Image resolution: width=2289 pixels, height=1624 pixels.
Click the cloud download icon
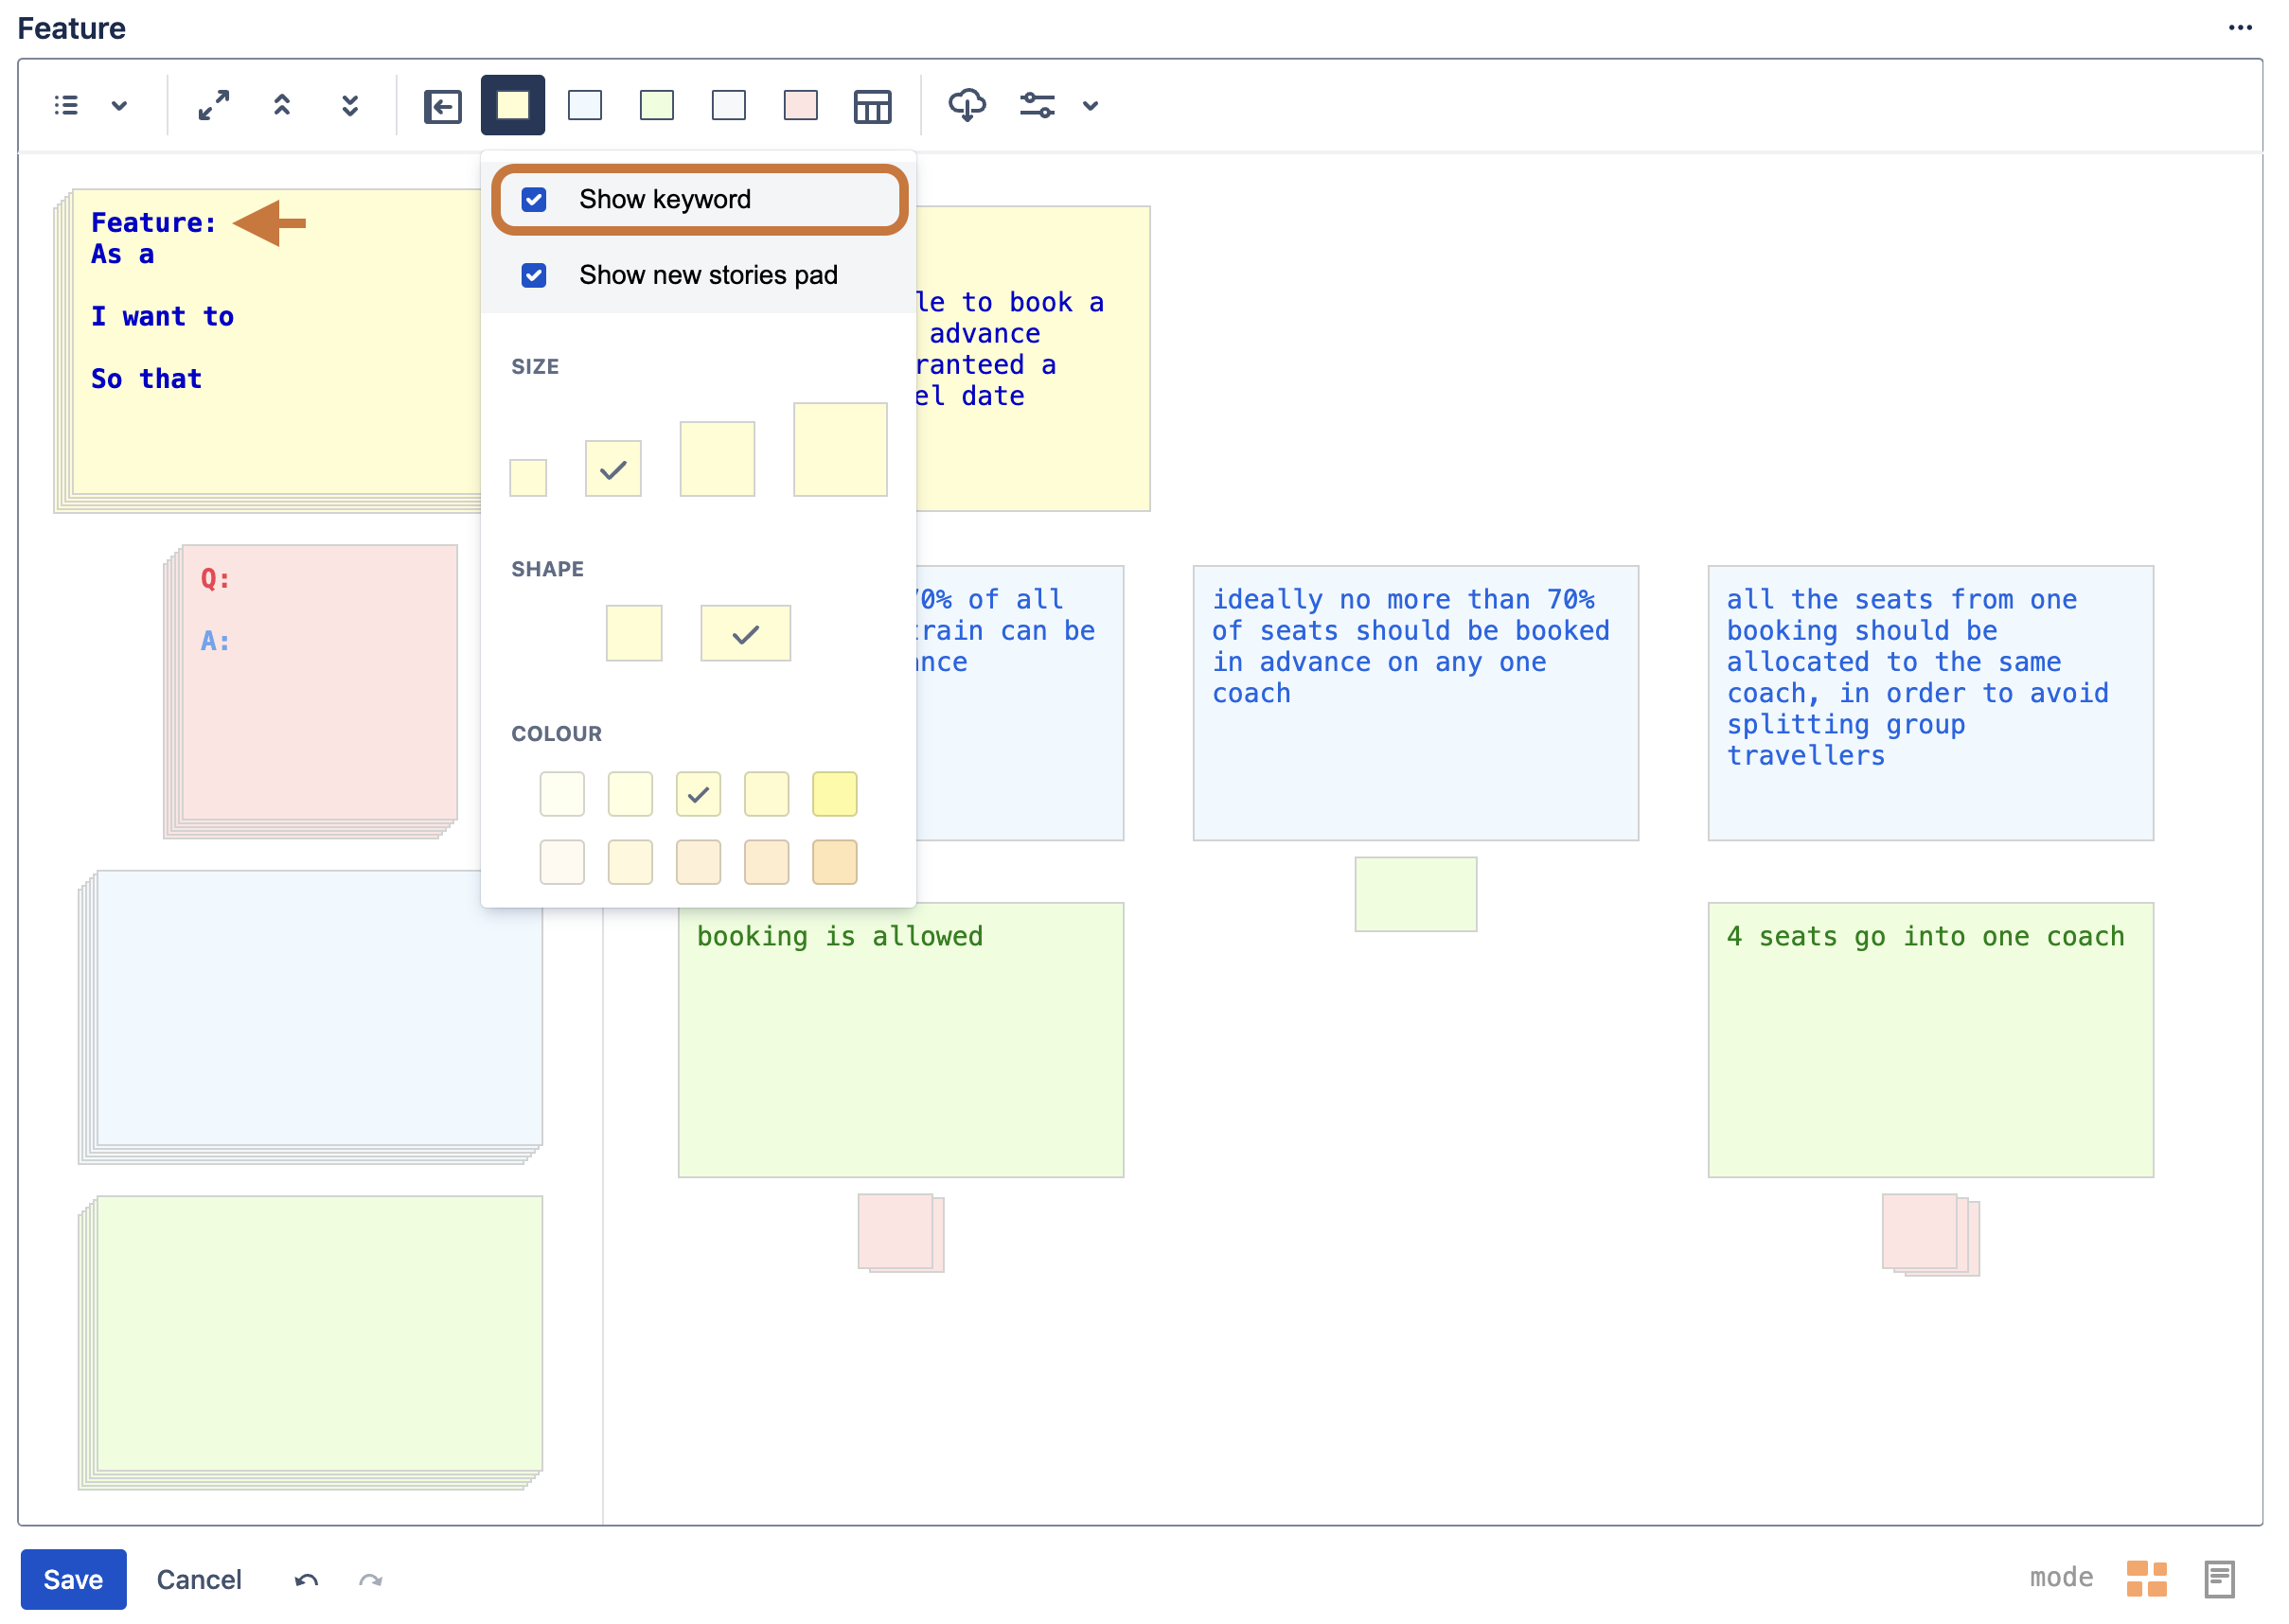pyautogui.click(x=967, y=105)
